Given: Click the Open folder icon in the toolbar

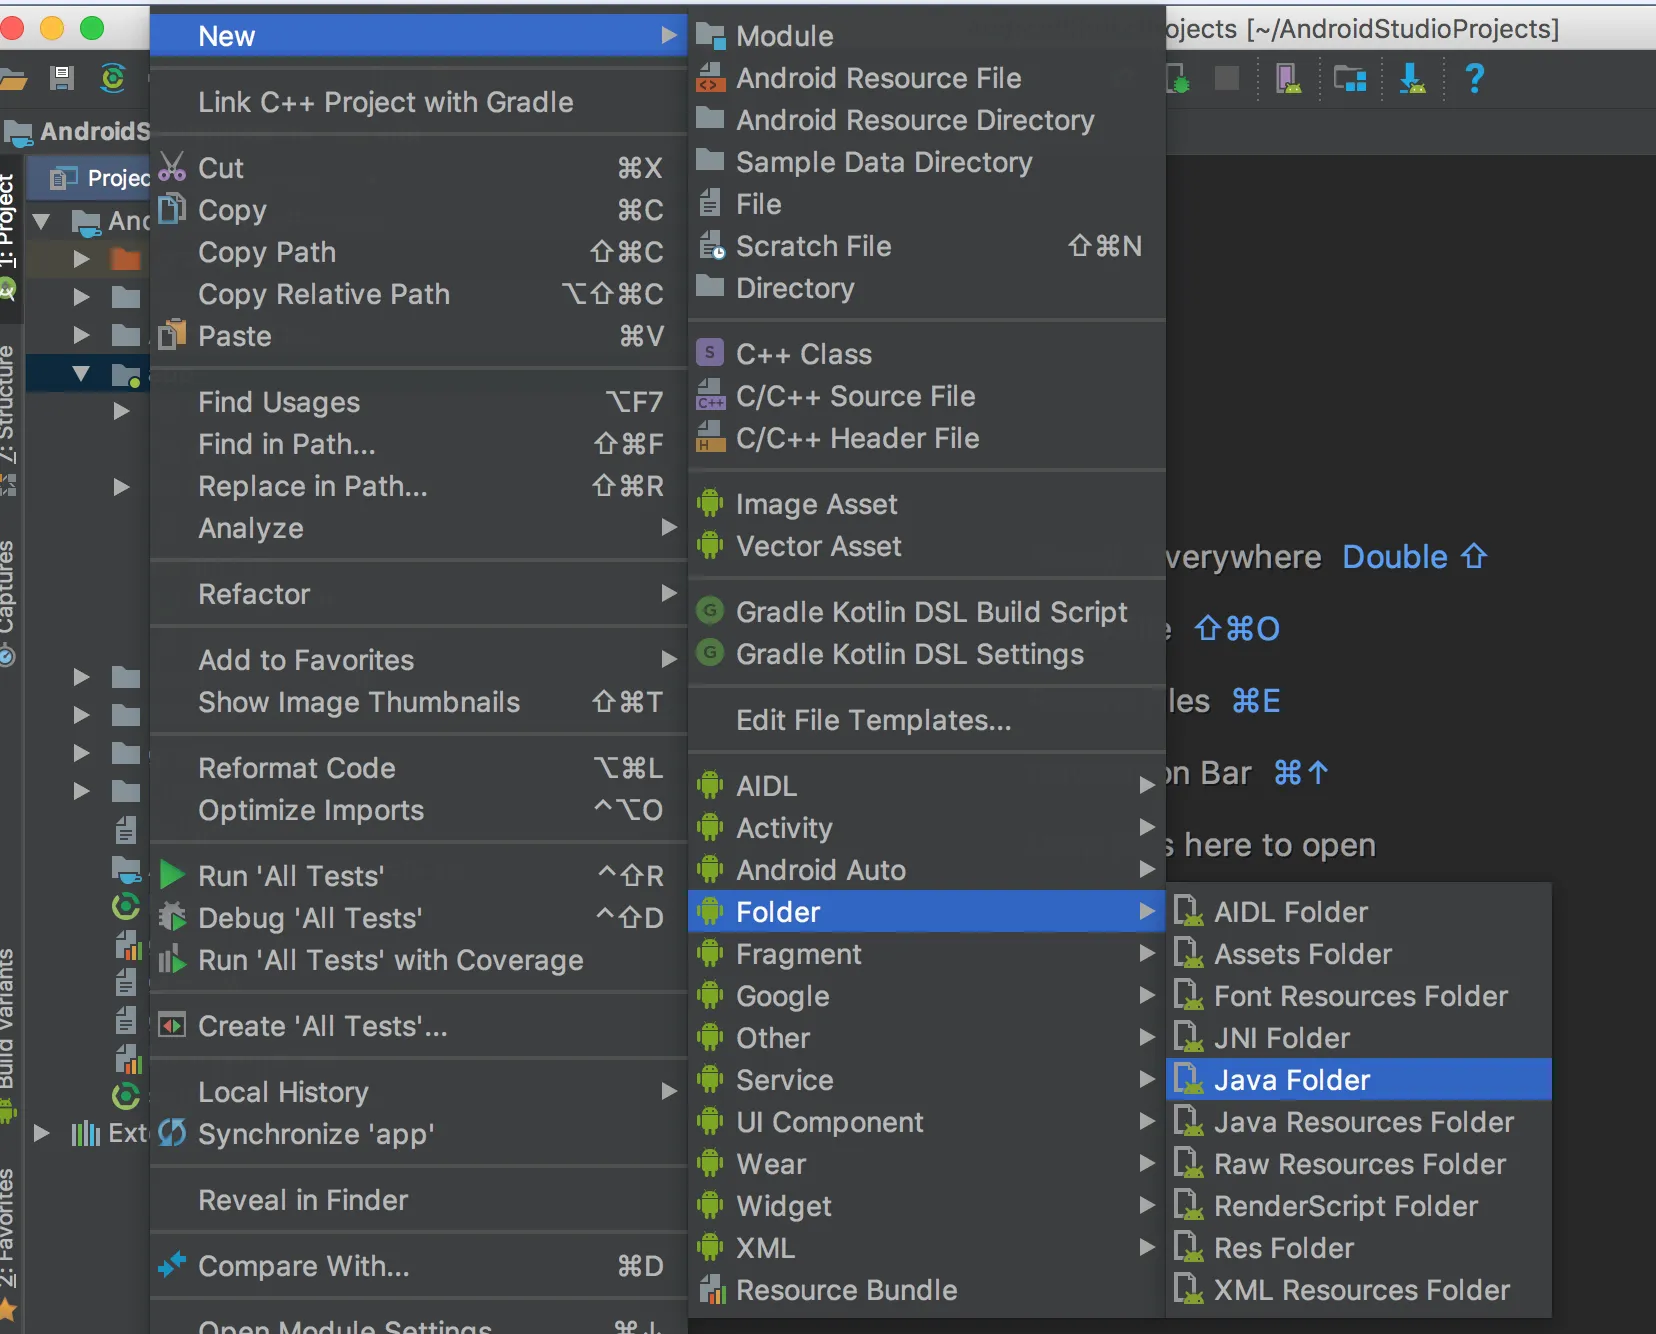Looking at the screenshot, I should pos(12,78).
